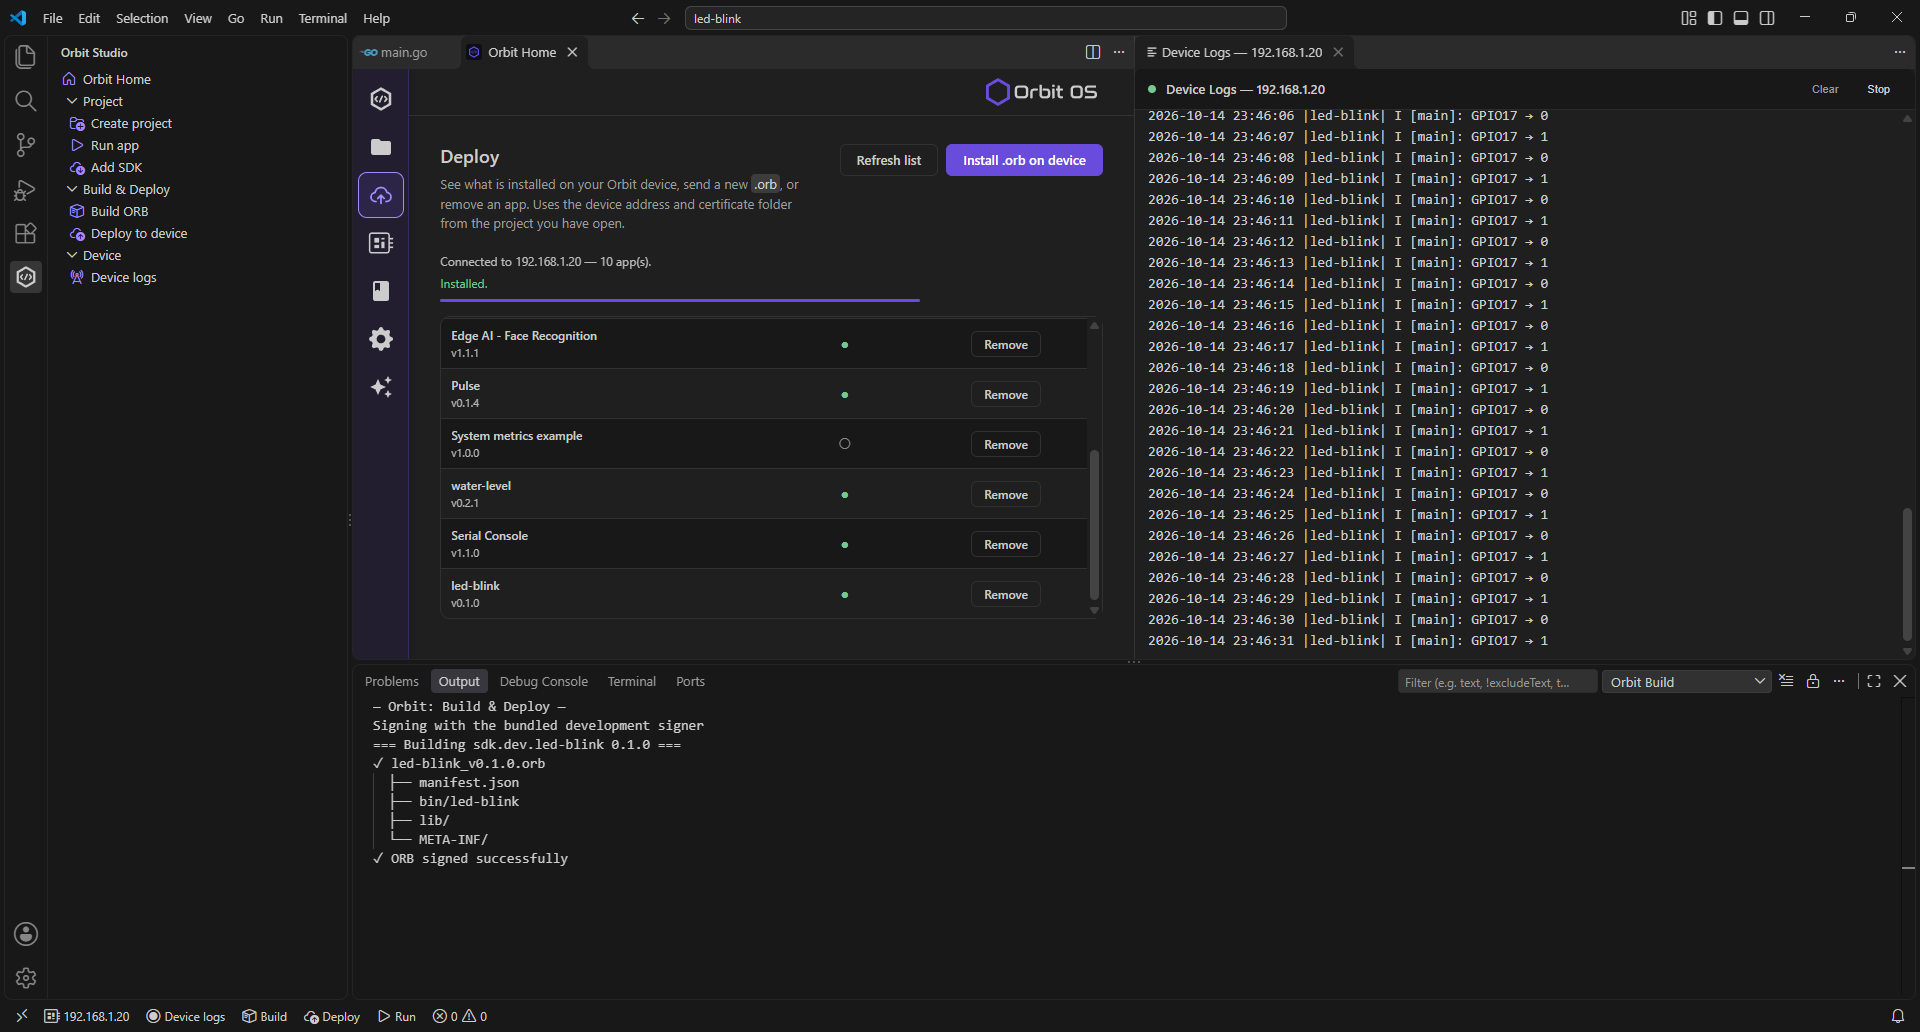Image resolution: width=1920 pixels, height=1032 pixels.
Task: Open the Explorer view in activity bar
Action: 26,57
